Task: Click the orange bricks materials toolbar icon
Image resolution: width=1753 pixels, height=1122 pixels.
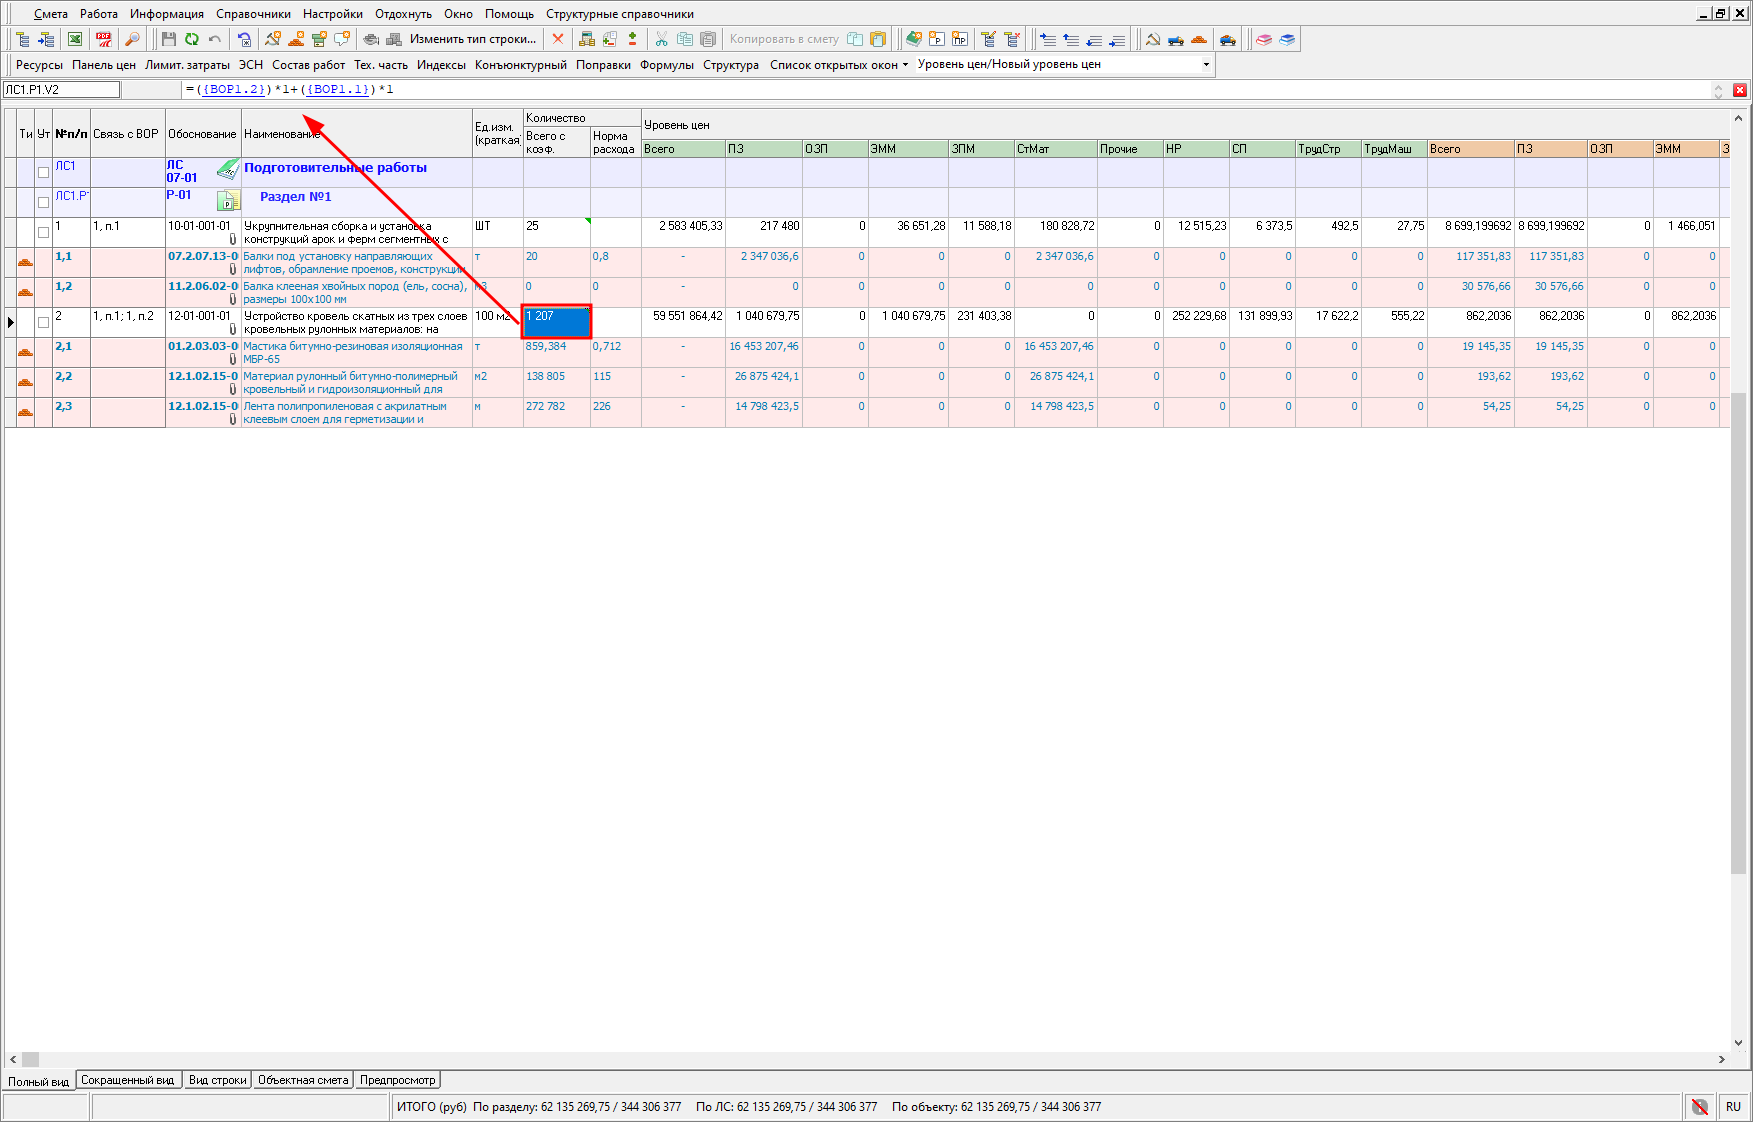Action: pyautogui.click(x=1199, y=39)
